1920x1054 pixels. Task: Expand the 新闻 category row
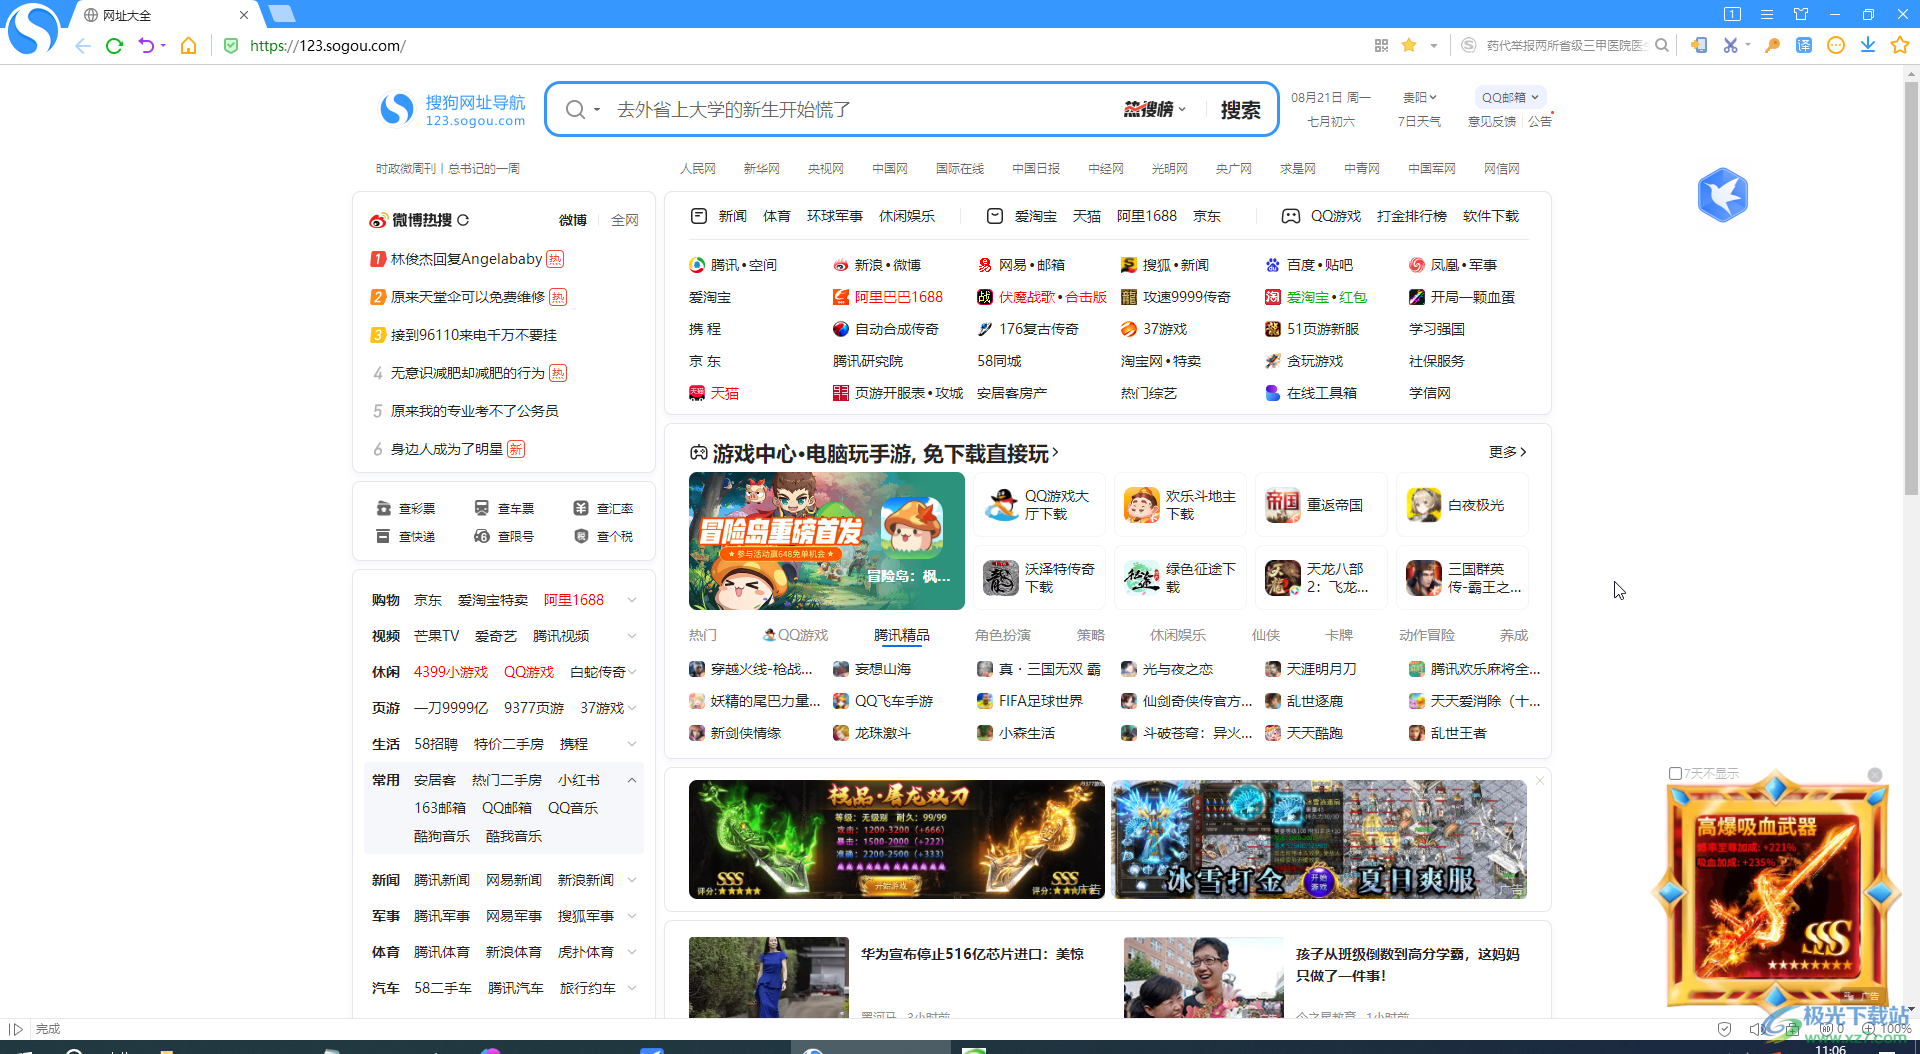click(x=631, y=880)
